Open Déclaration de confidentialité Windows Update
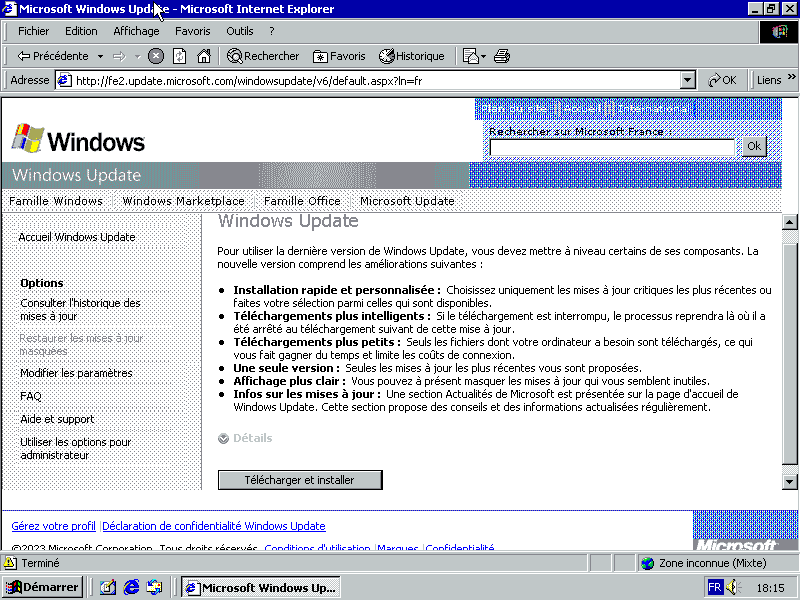Image resolution: width=800 pixels, height=600 pixels. (x=214, y=526)
